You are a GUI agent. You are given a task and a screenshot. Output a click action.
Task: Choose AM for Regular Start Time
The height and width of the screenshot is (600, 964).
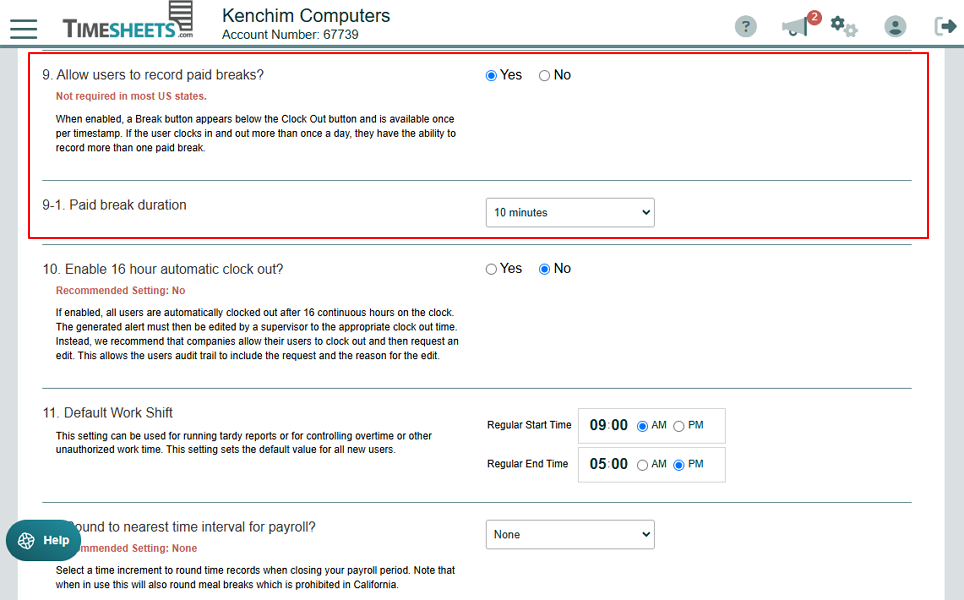tap(642, 426)
